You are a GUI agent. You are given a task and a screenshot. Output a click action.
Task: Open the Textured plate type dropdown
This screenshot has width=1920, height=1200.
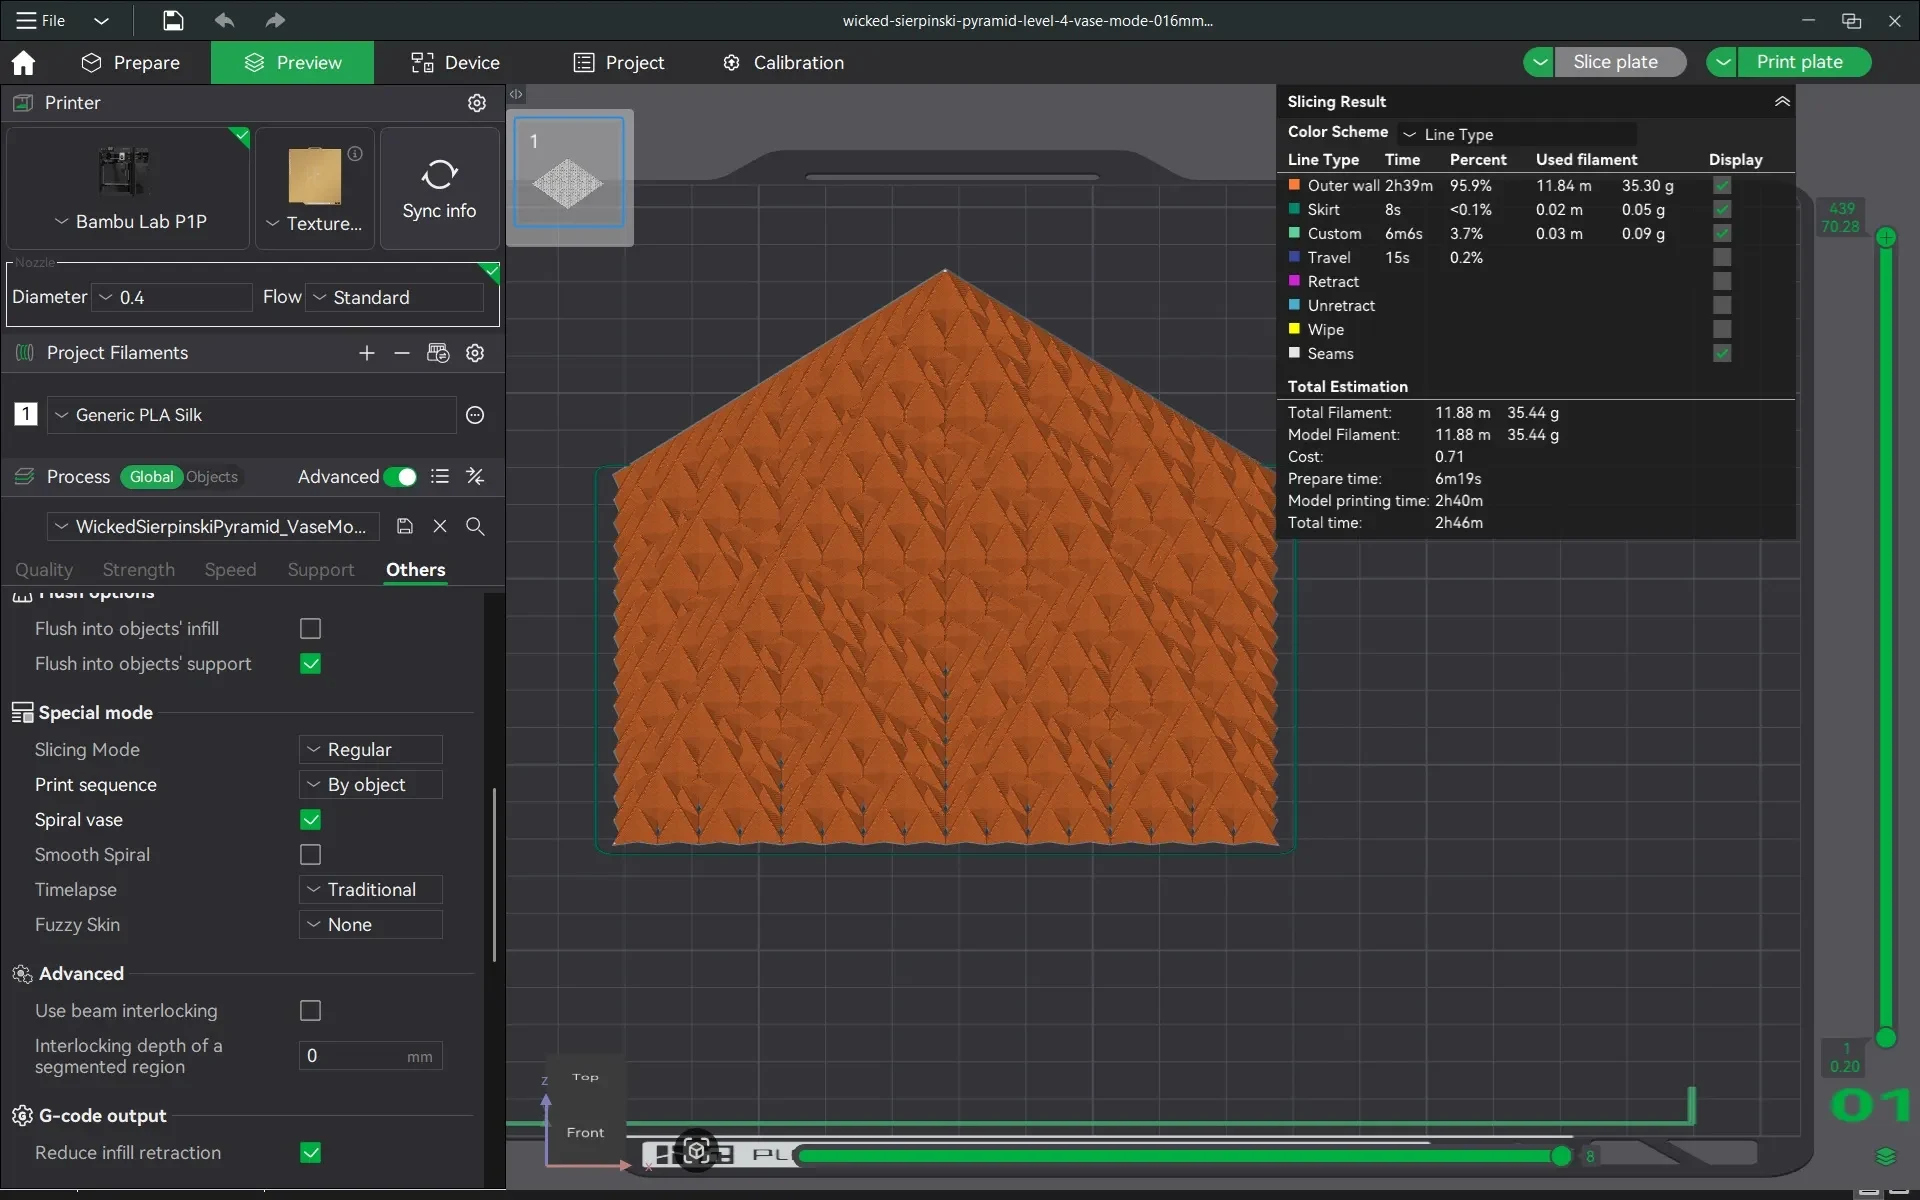(314, 223)
